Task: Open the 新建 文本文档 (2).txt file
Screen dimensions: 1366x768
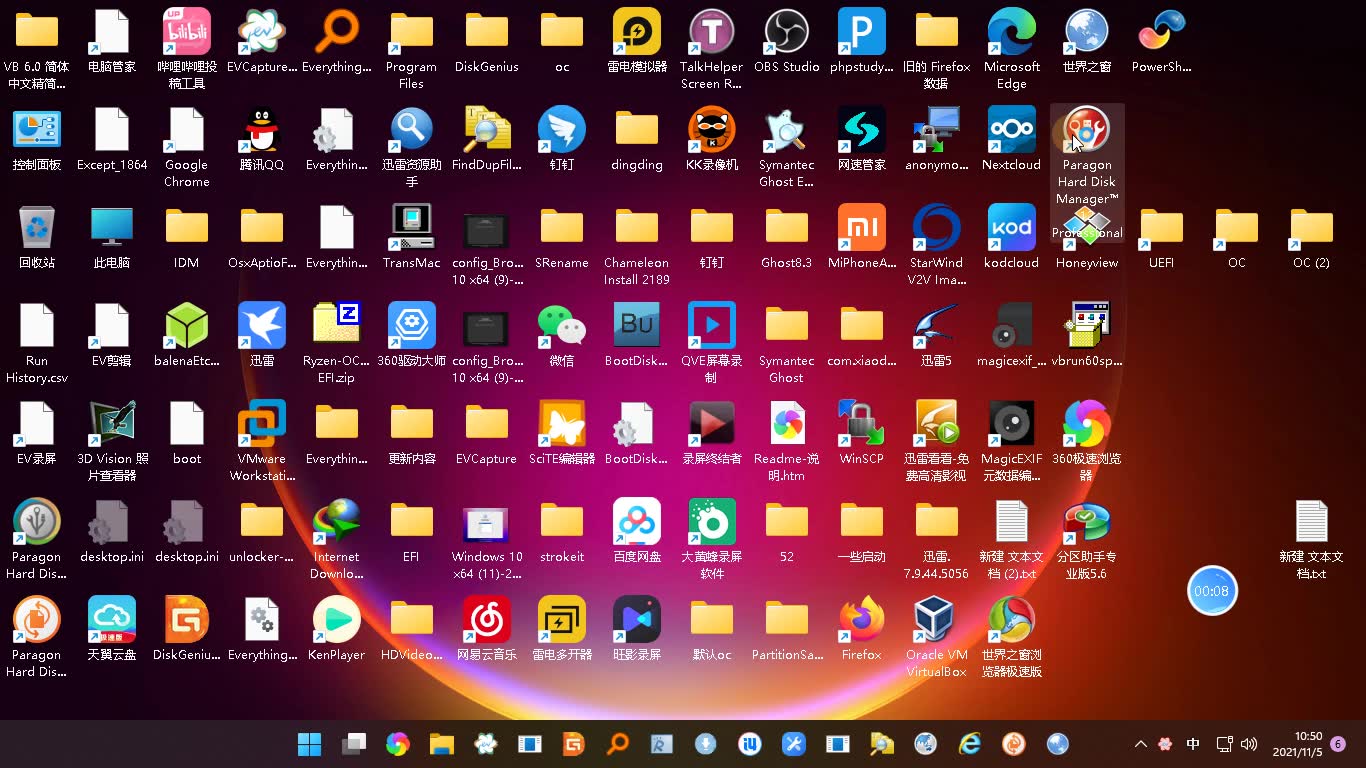Action: pos(1012,540)
